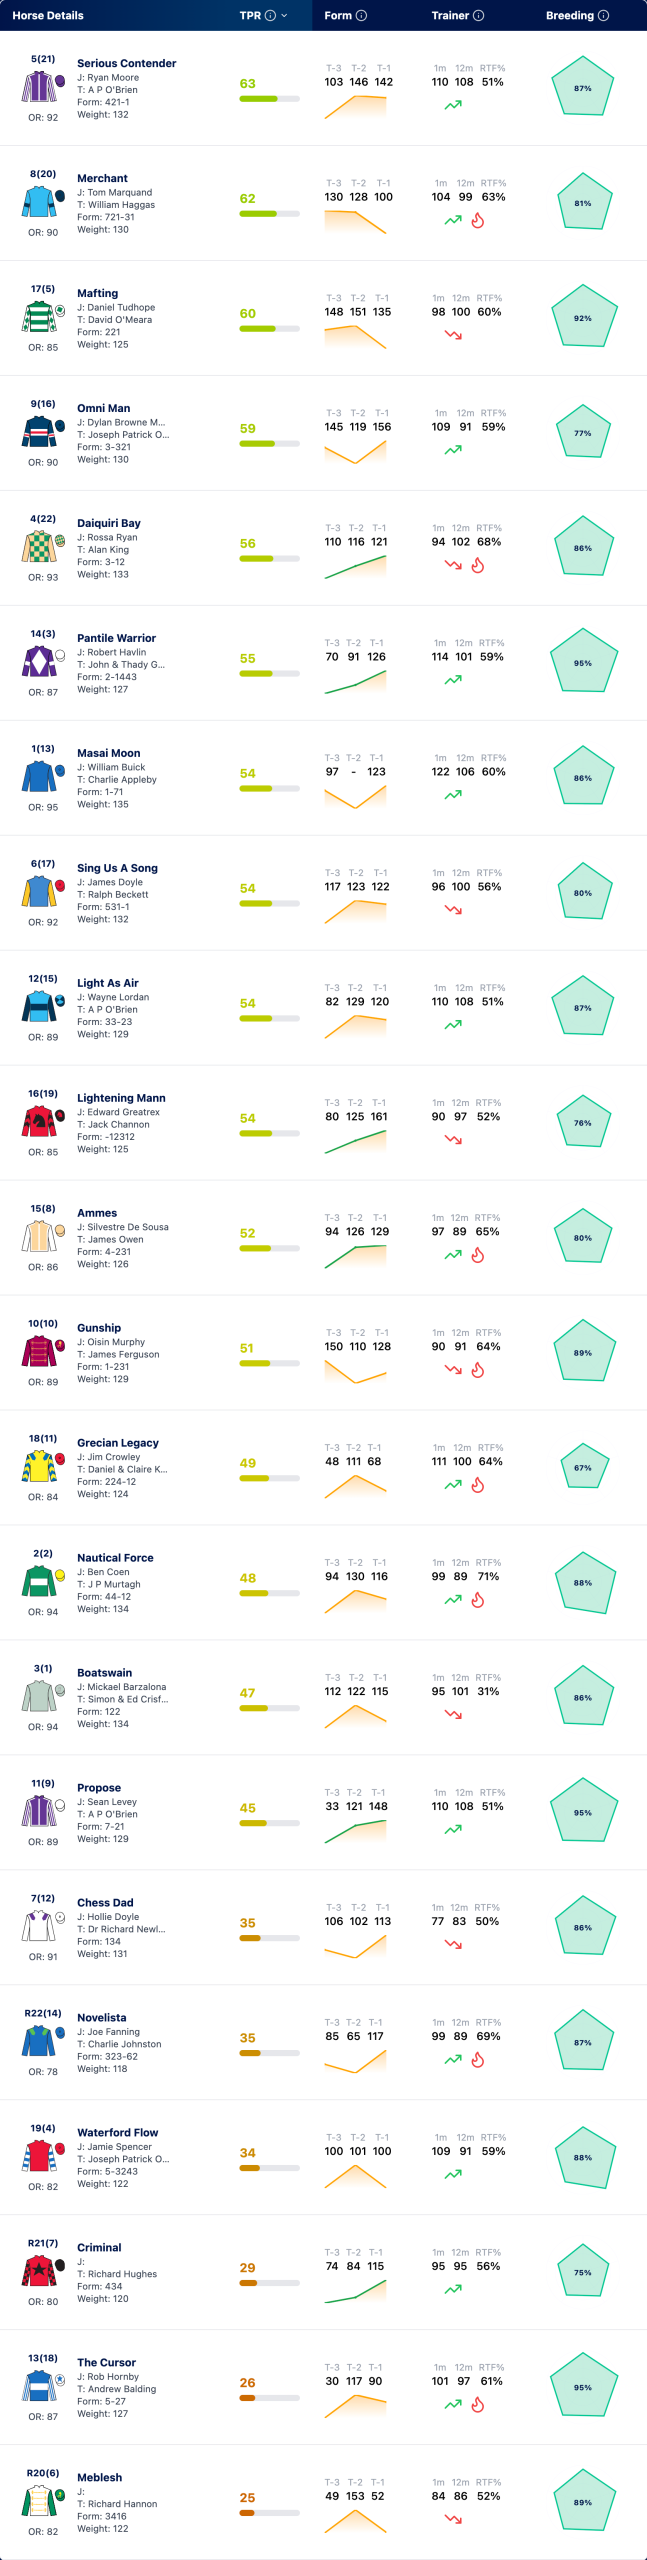Image resolution: width=647 pixels, height=2560 pixels.
Task: Open the TPR info icon in header
Action: [270, 16]
